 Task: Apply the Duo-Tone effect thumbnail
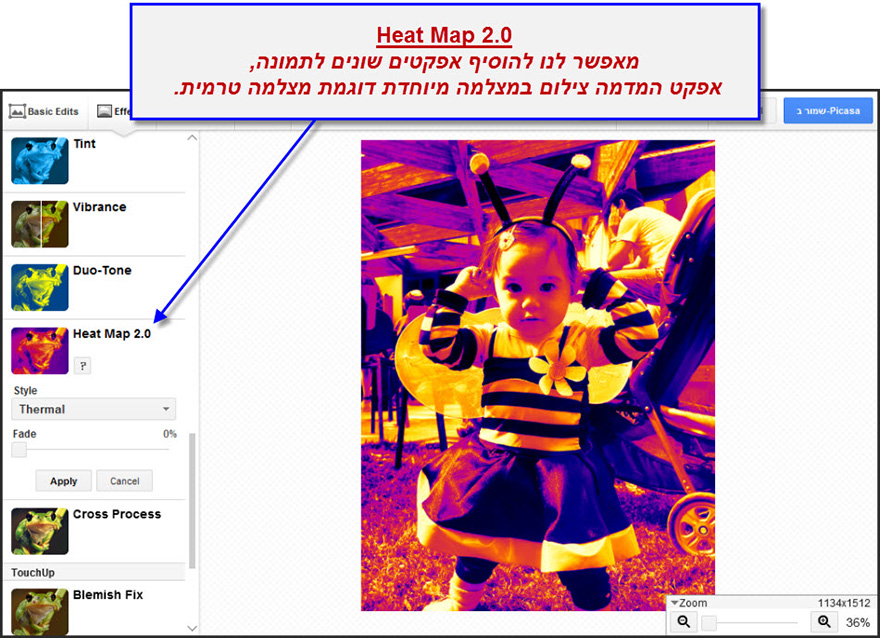40,287
